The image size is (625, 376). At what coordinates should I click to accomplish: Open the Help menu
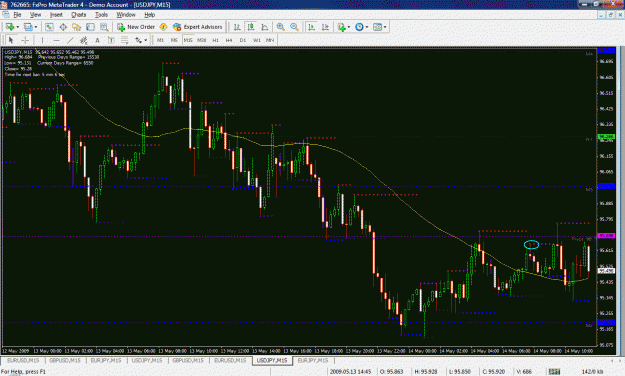(x=149, y=15)
